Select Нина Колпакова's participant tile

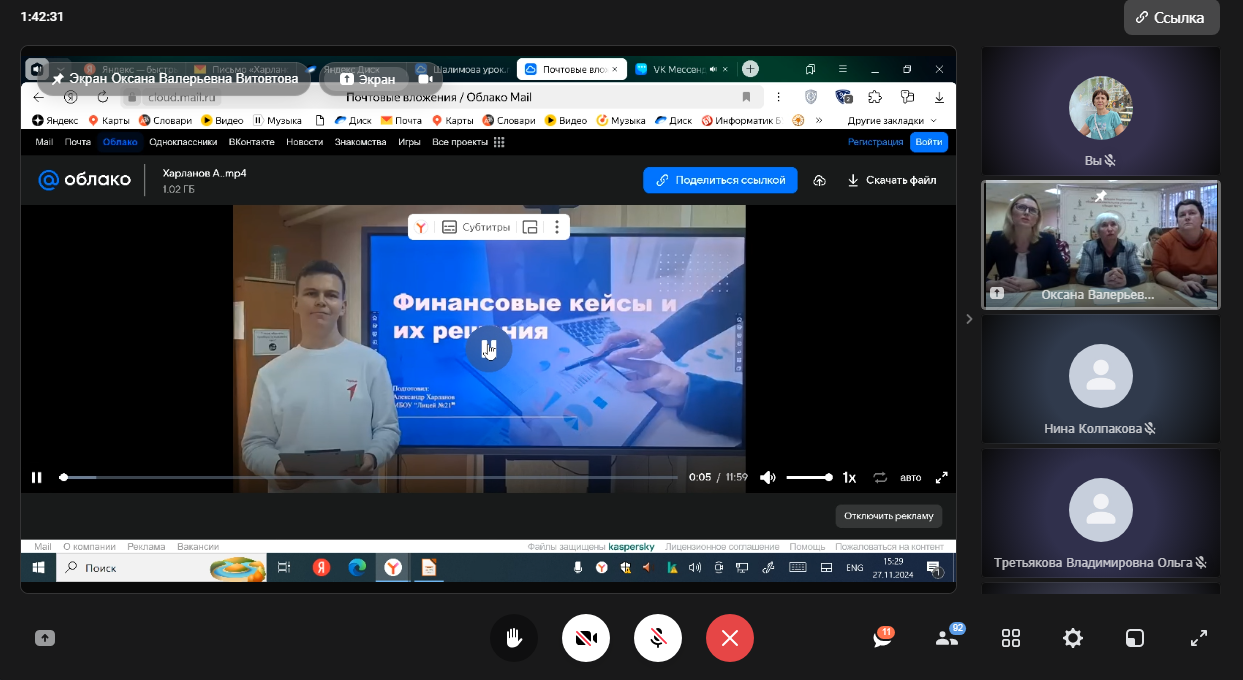tap(1101, 379)
